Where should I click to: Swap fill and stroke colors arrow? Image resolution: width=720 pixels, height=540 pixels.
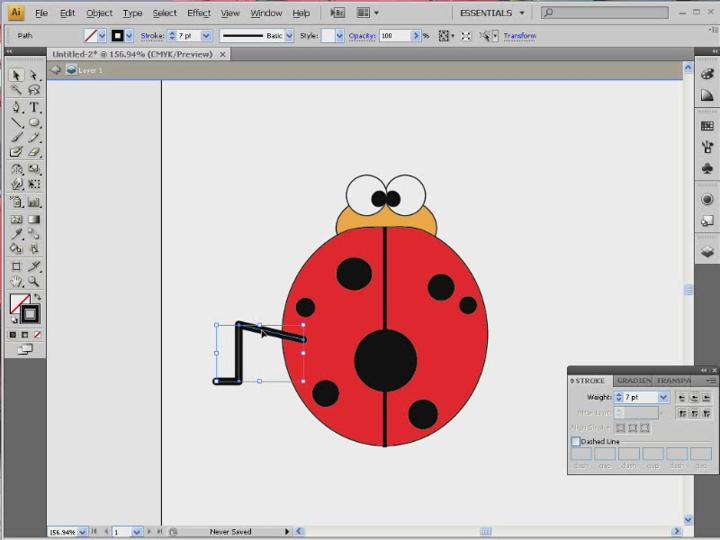[38, 297]
